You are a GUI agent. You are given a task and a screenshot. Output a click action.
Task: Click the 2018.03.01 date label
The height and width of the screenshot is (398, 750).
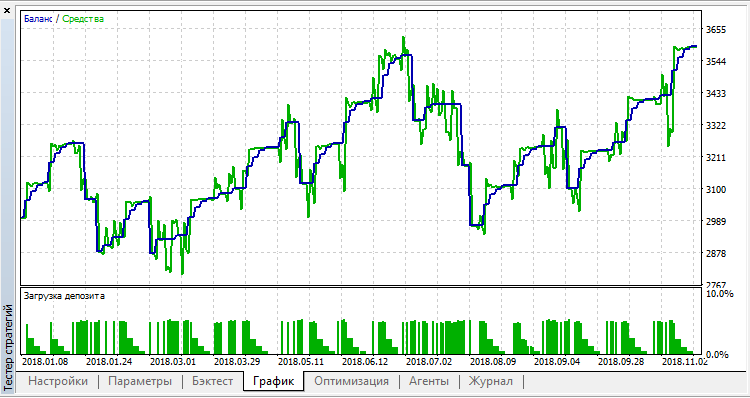click(x=173, y=362)
